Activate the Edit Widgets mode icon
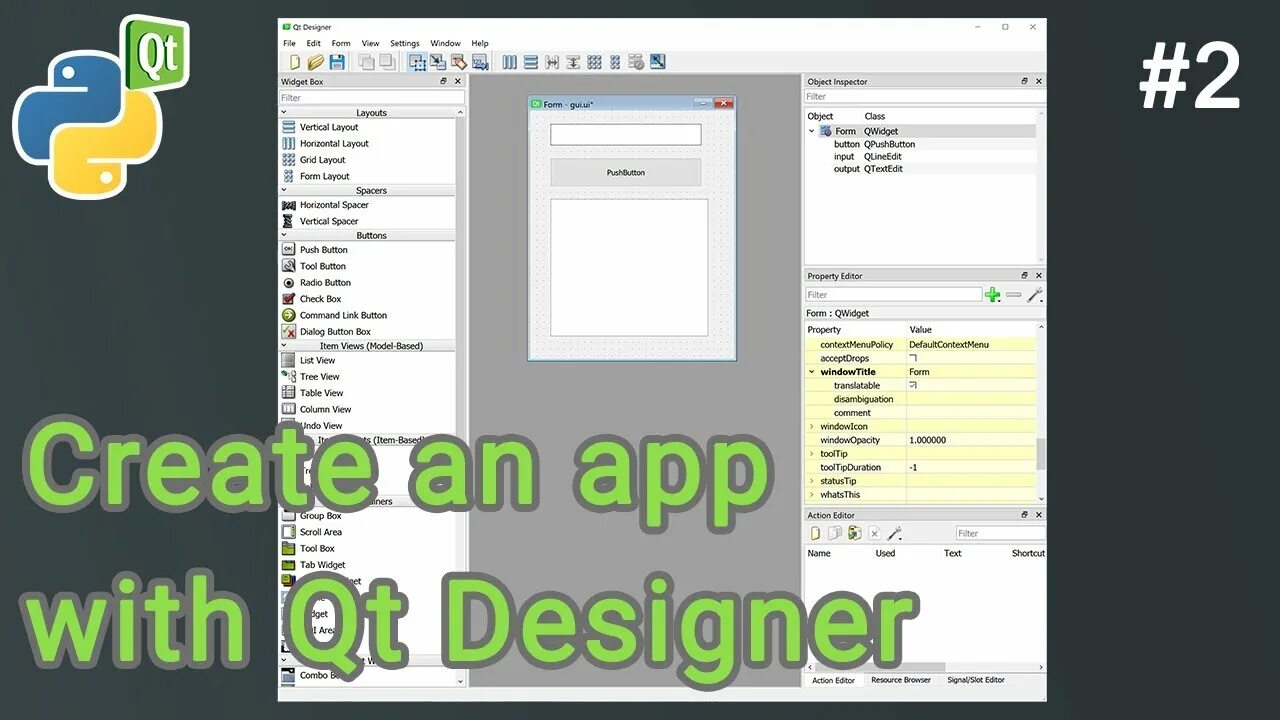 pos(417,62)
